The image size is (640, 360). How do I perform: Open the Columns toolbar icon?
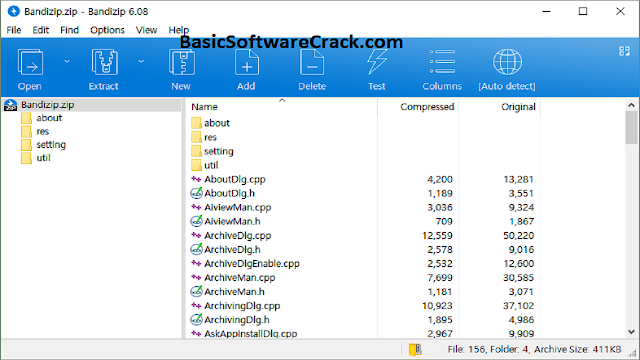pyautogui.click(x=442, y=62)
